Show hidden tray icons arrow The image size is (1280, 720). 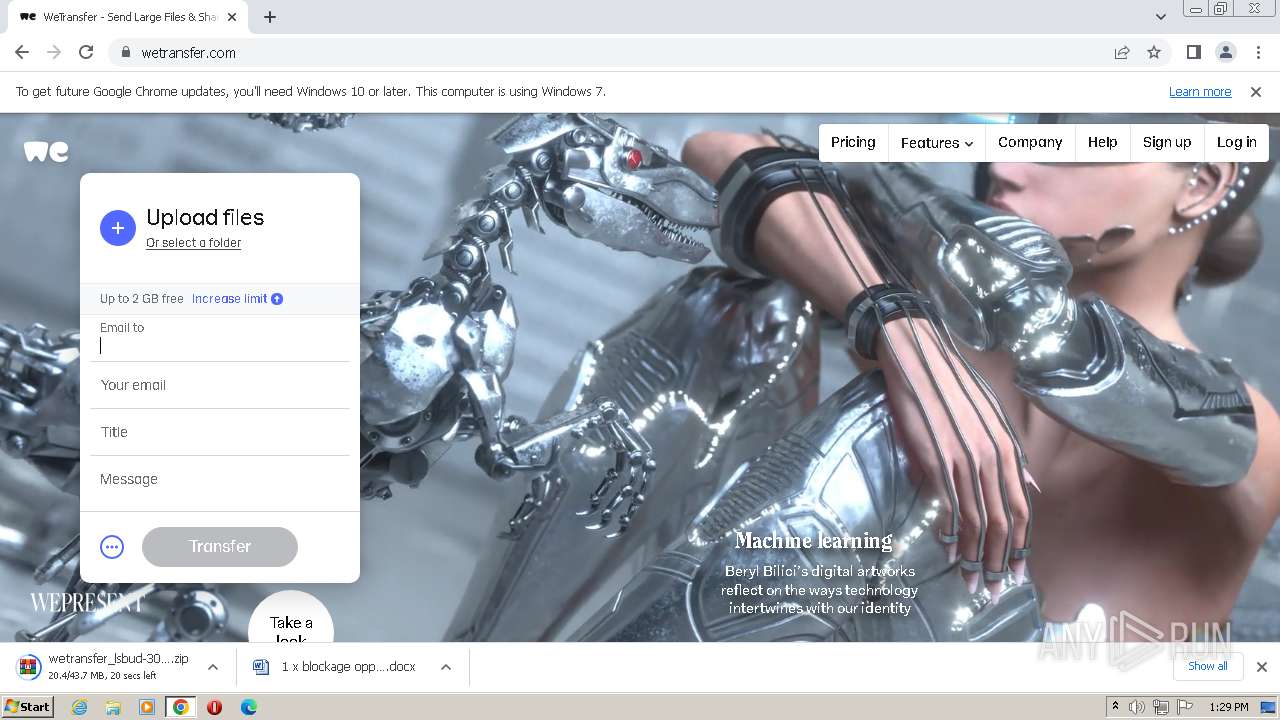tap(1115, 707)
